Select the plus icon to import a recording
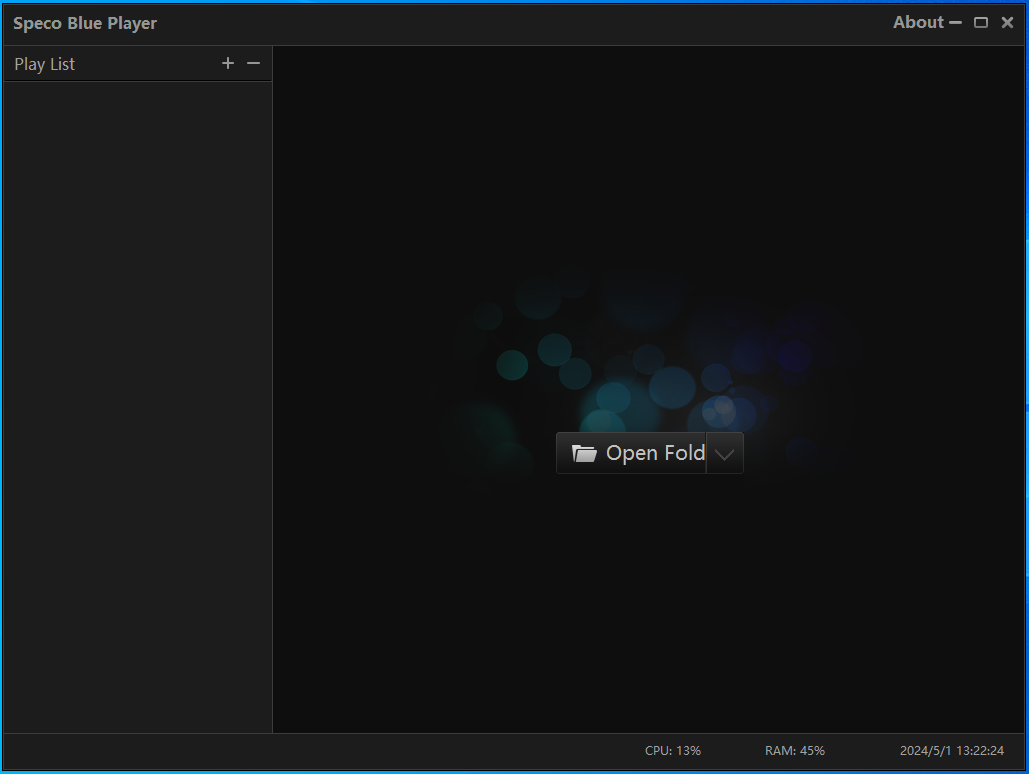The image size is (1029, 774). (228, 62)
